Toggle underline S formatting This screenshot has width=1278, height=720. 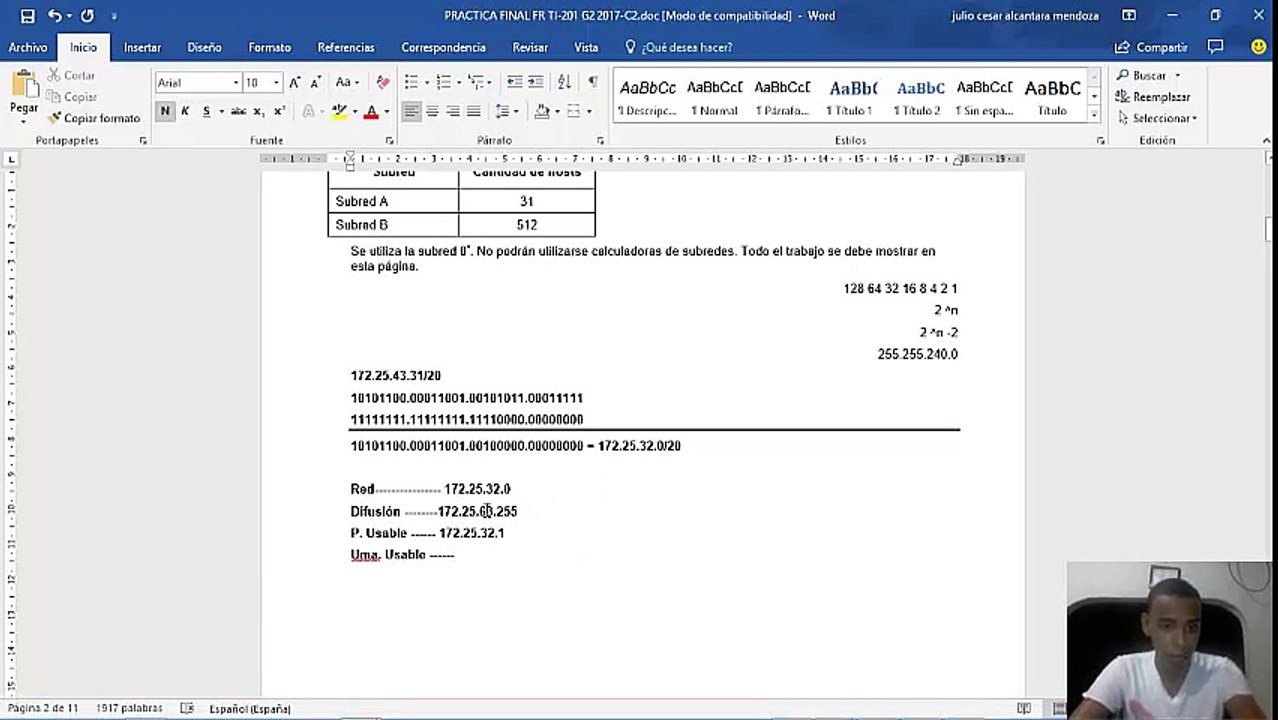[x=206, y=111]
